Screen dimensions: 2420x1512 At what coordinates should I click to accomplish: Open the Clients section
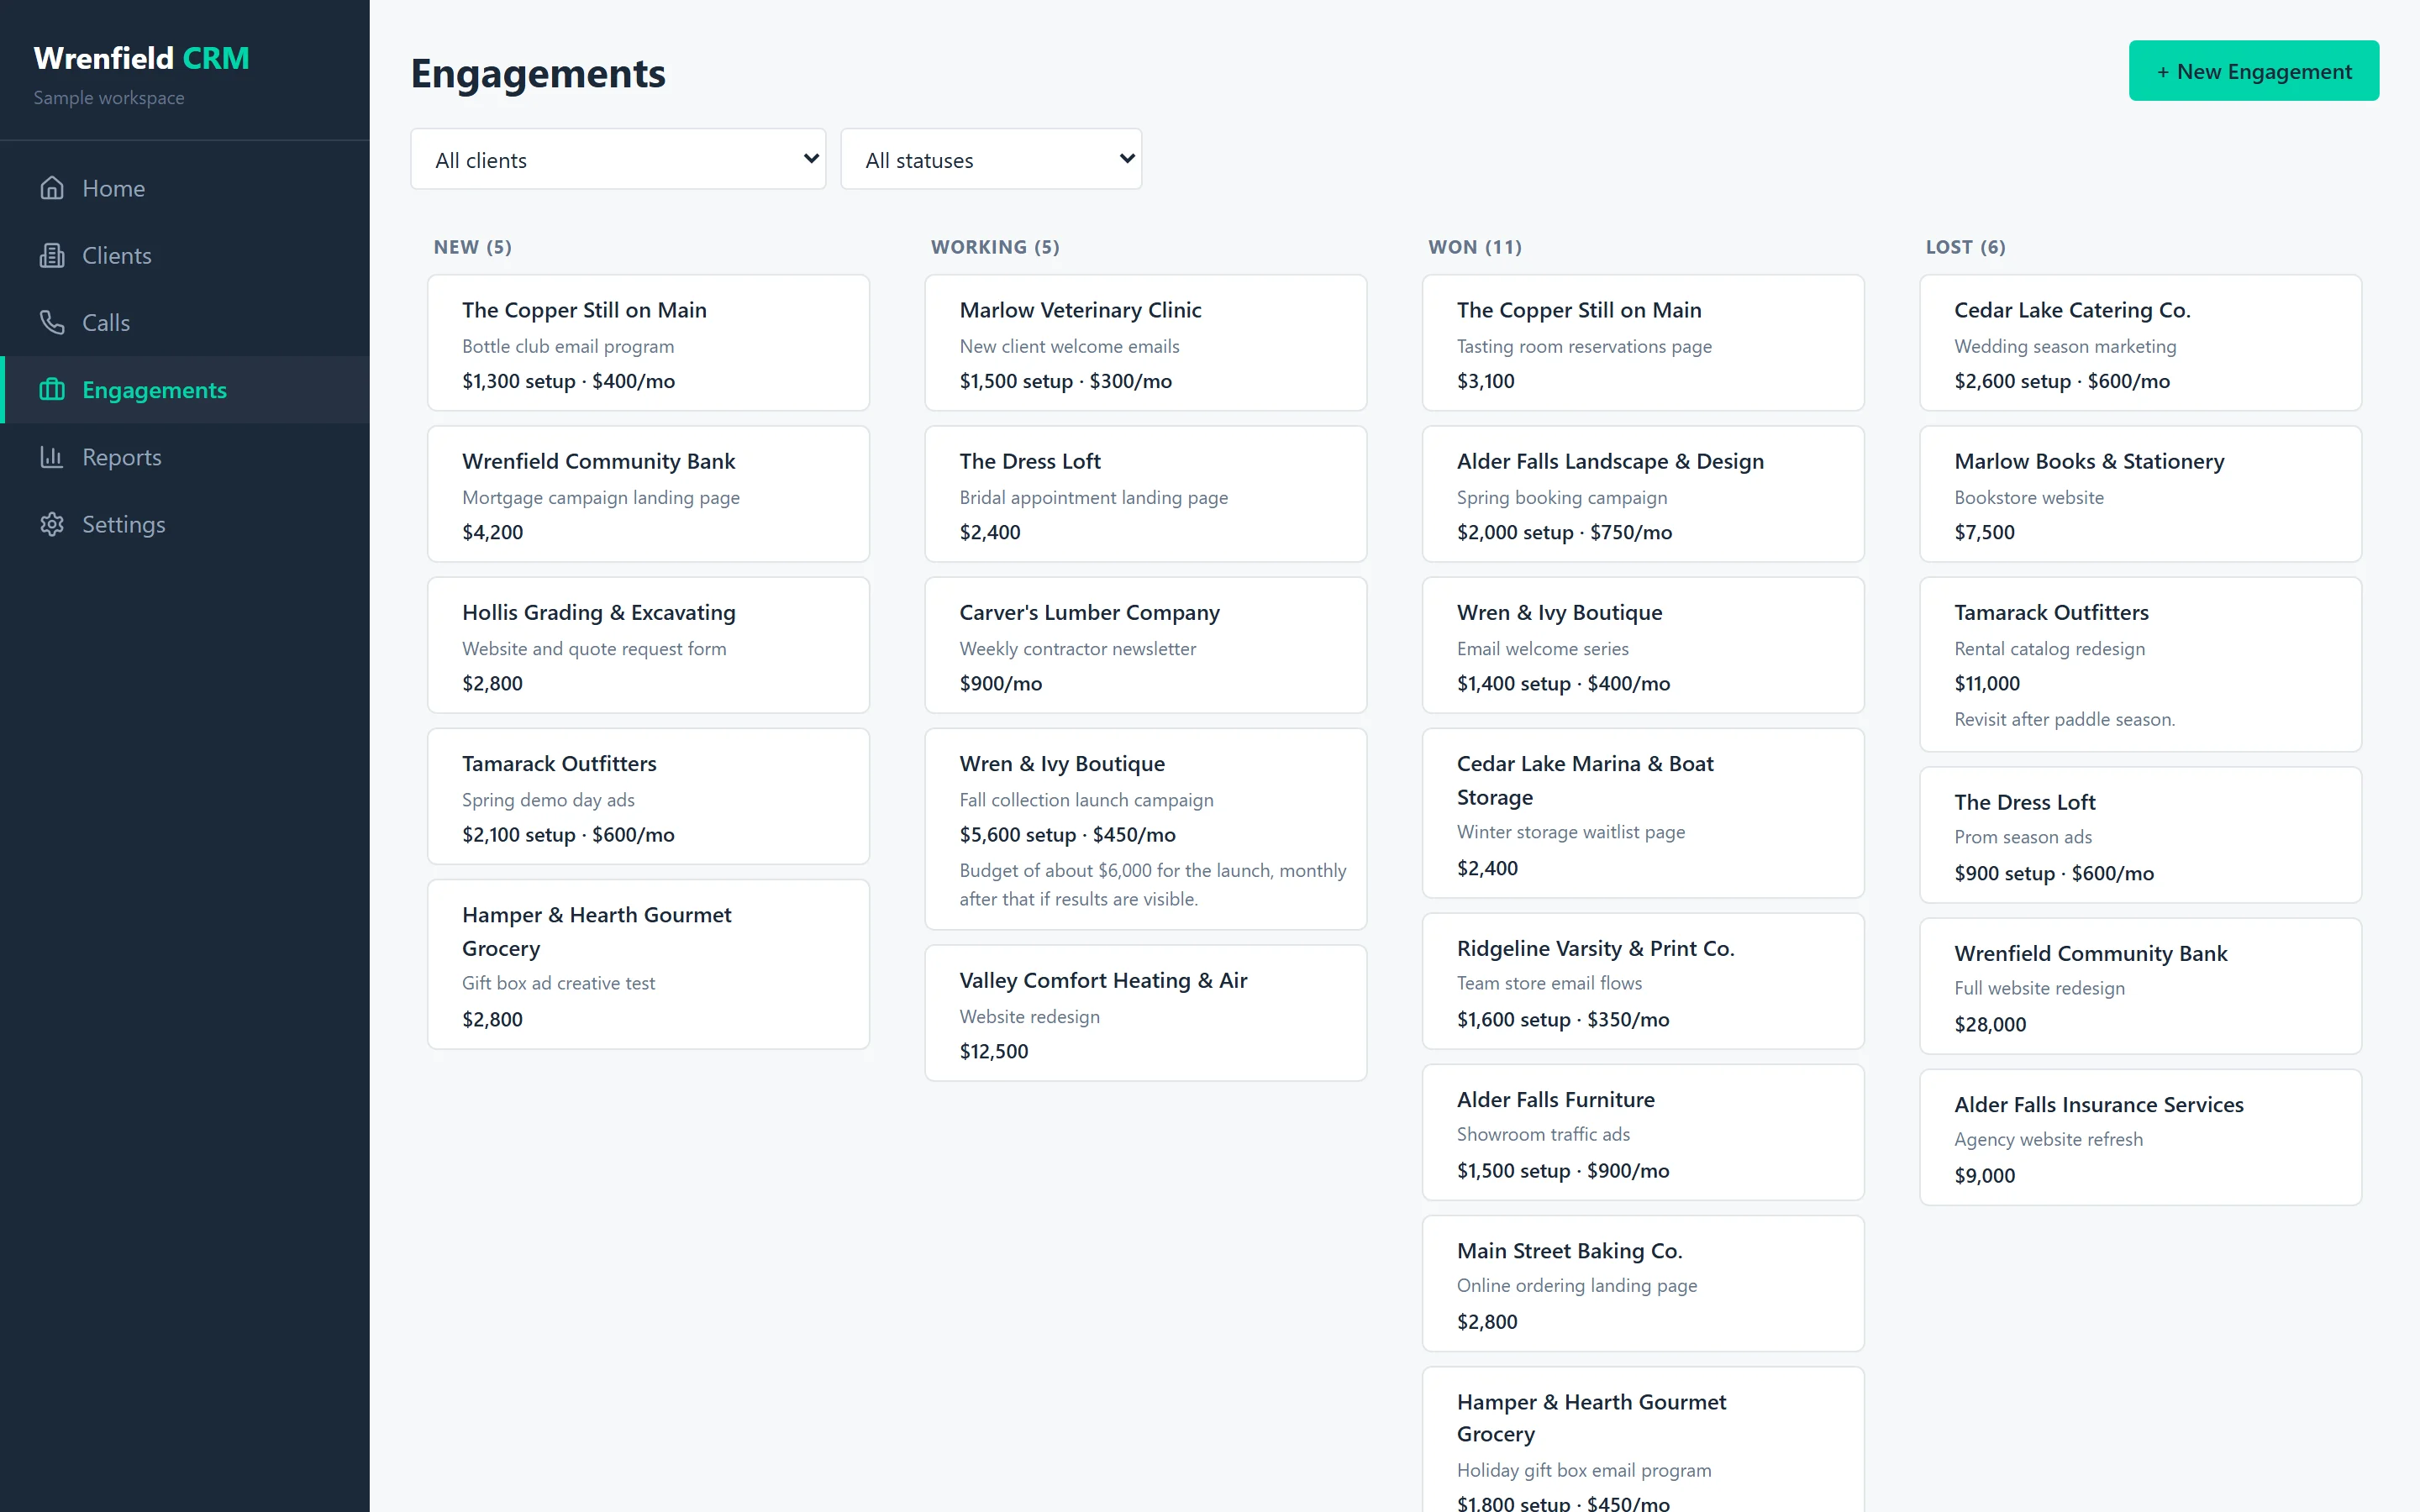185,255
